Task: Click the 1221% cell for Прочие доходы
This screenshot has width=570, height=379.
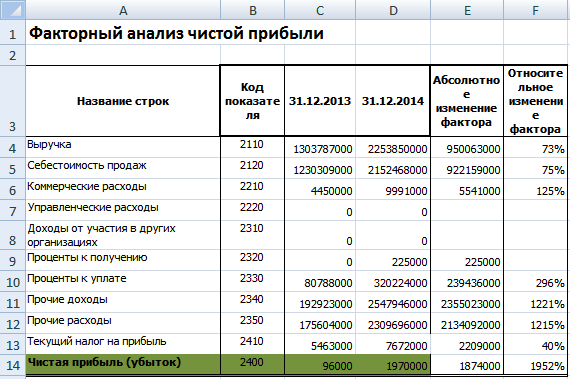Action: tap(535, 302)
